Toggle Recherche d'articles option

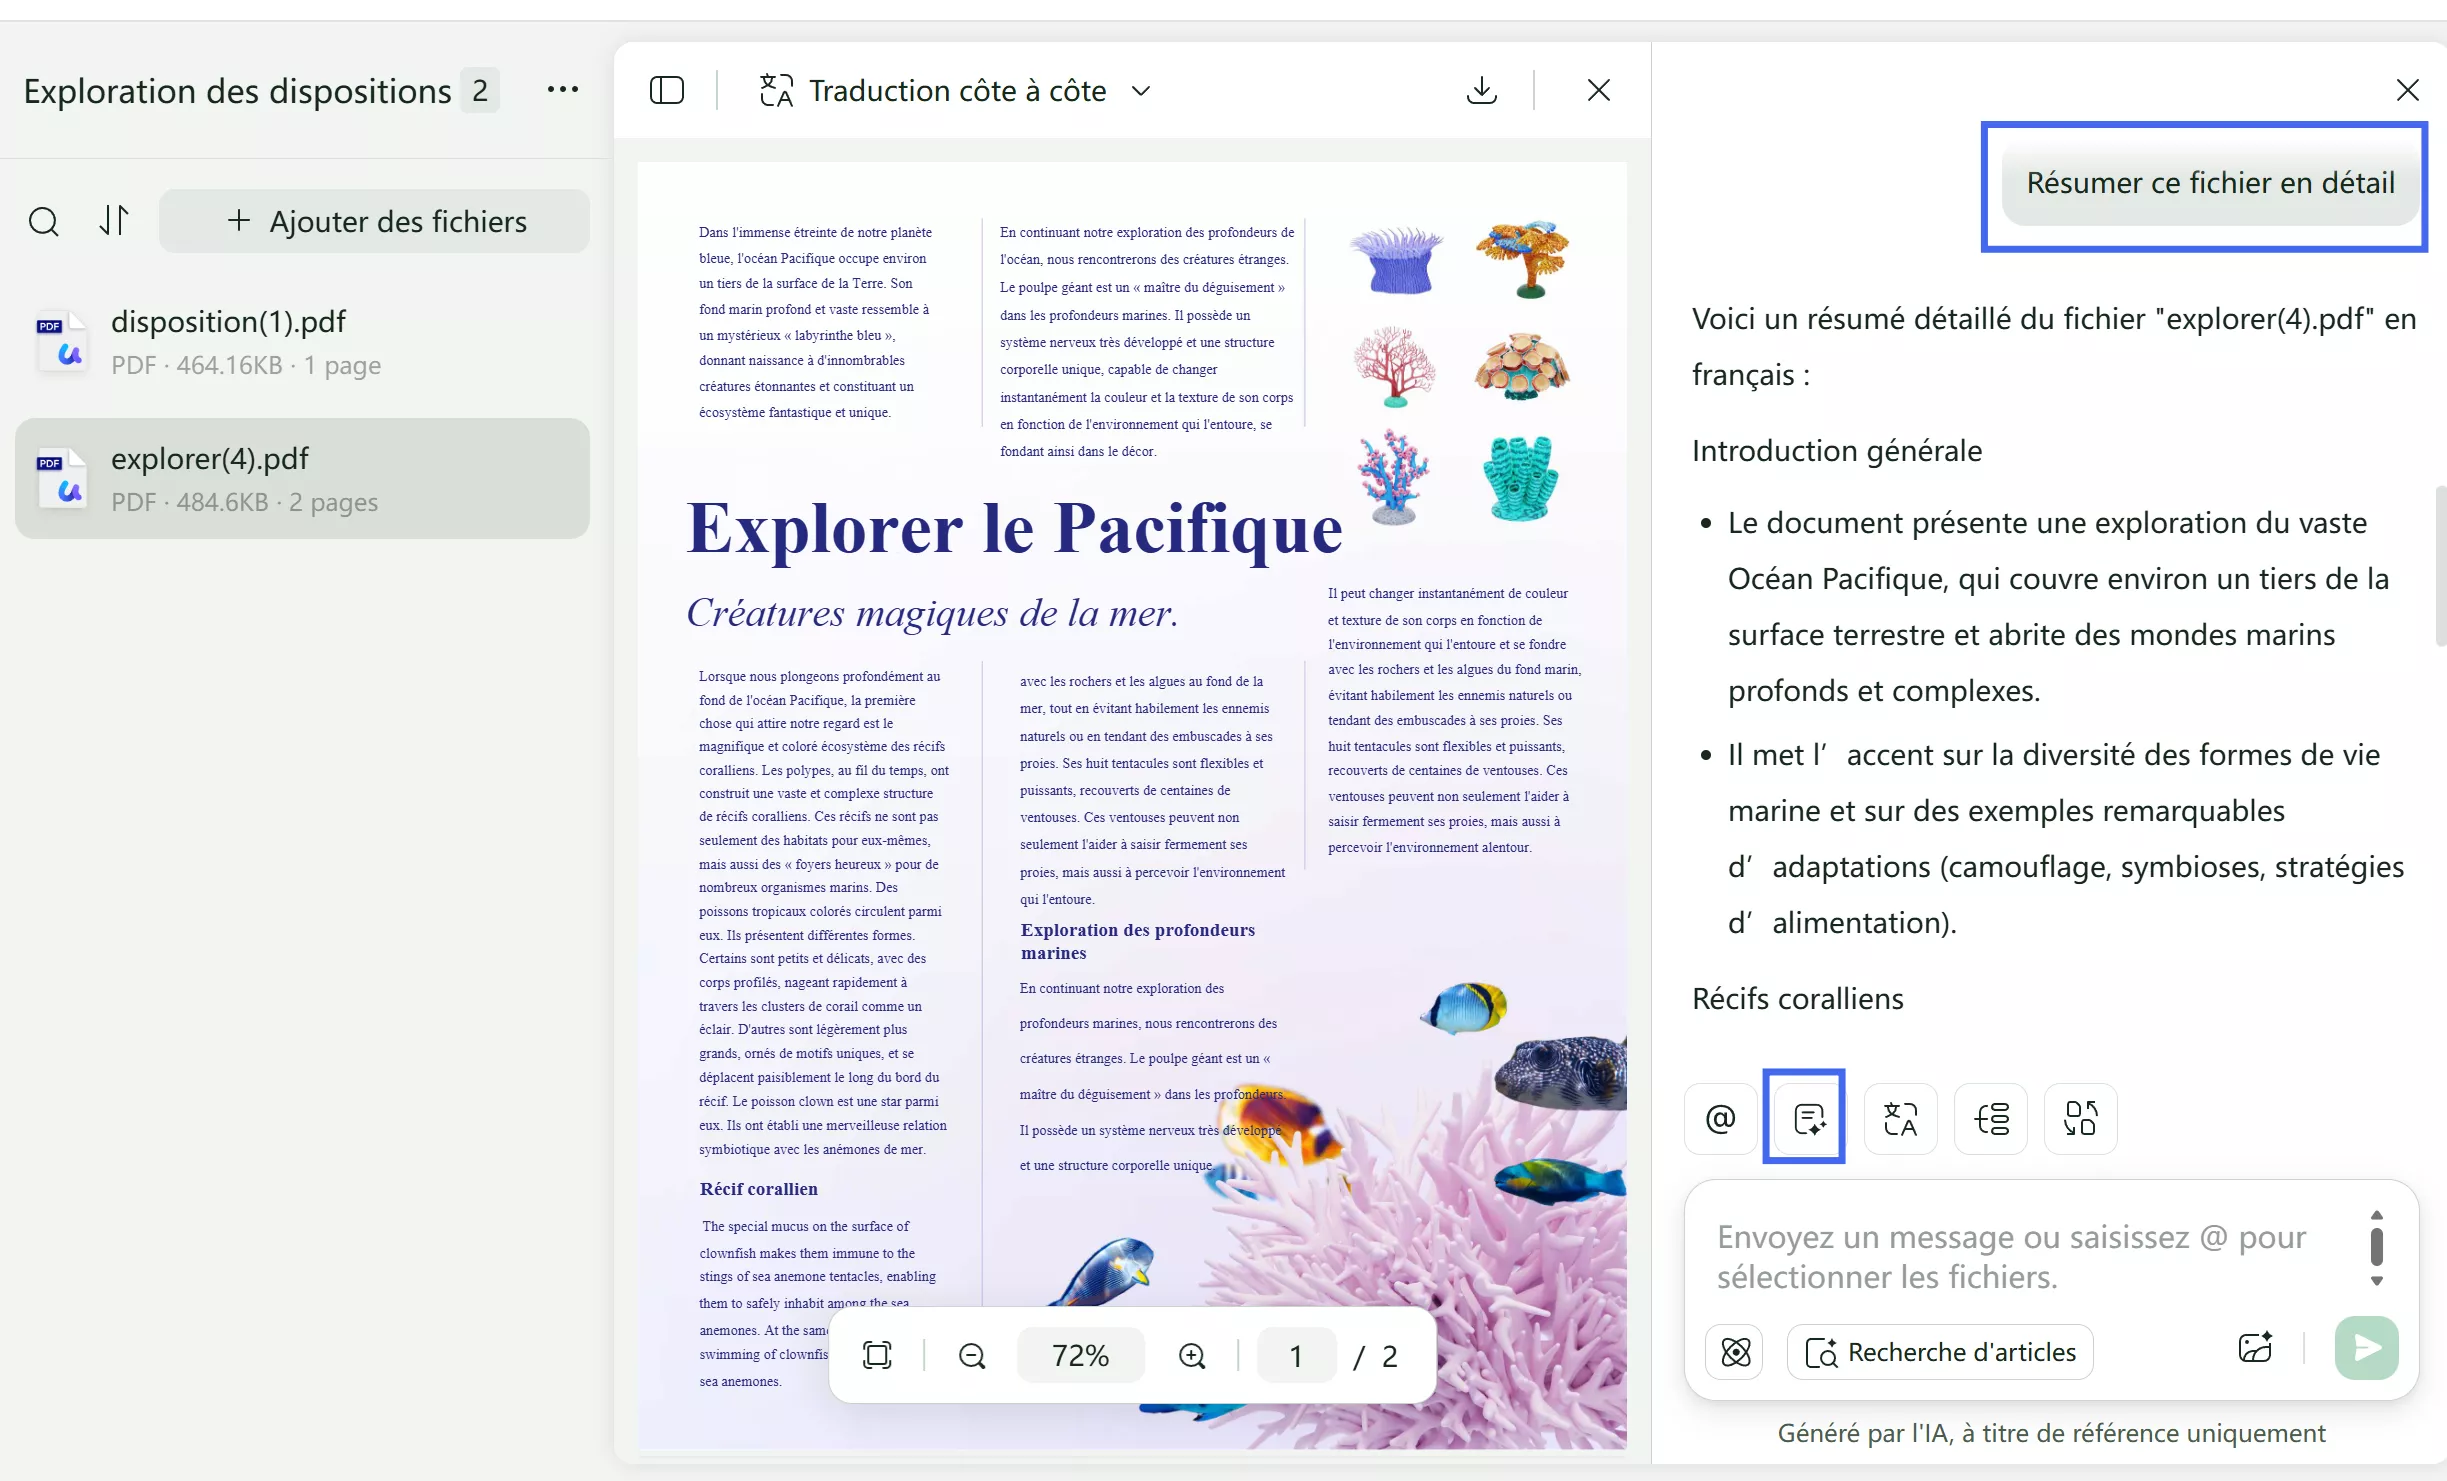(1940, 1352)
